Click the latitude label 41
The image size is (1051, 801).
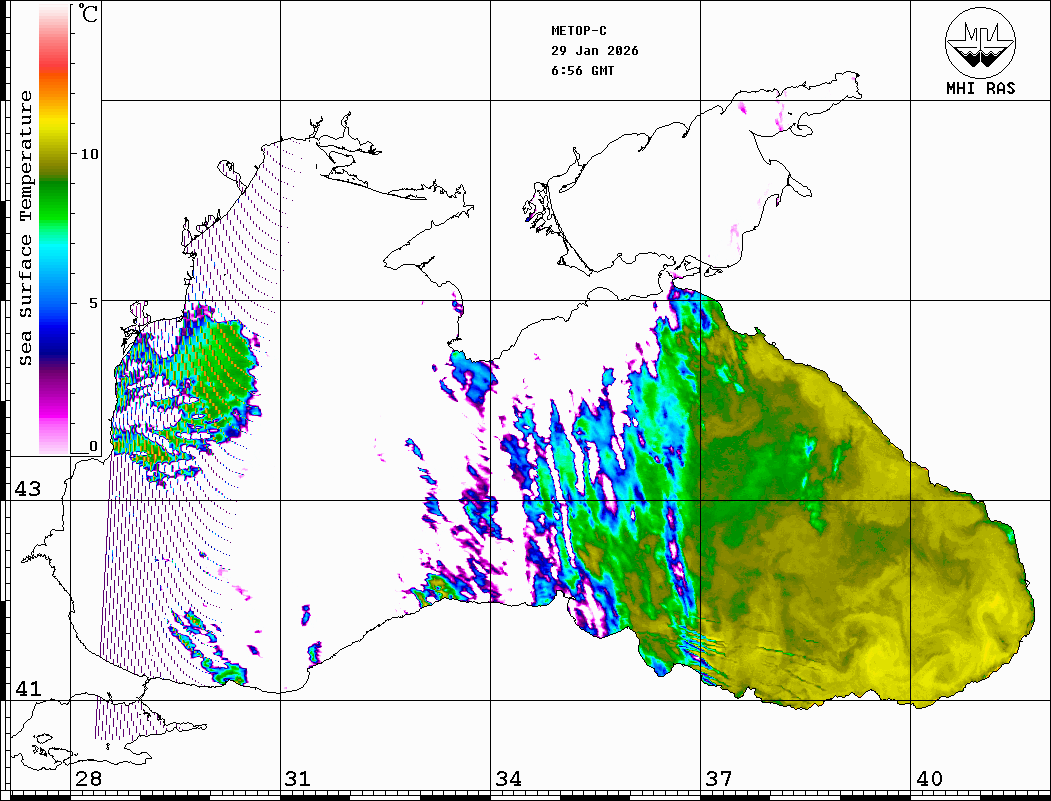pyautogui.click(x=26, y=689)
